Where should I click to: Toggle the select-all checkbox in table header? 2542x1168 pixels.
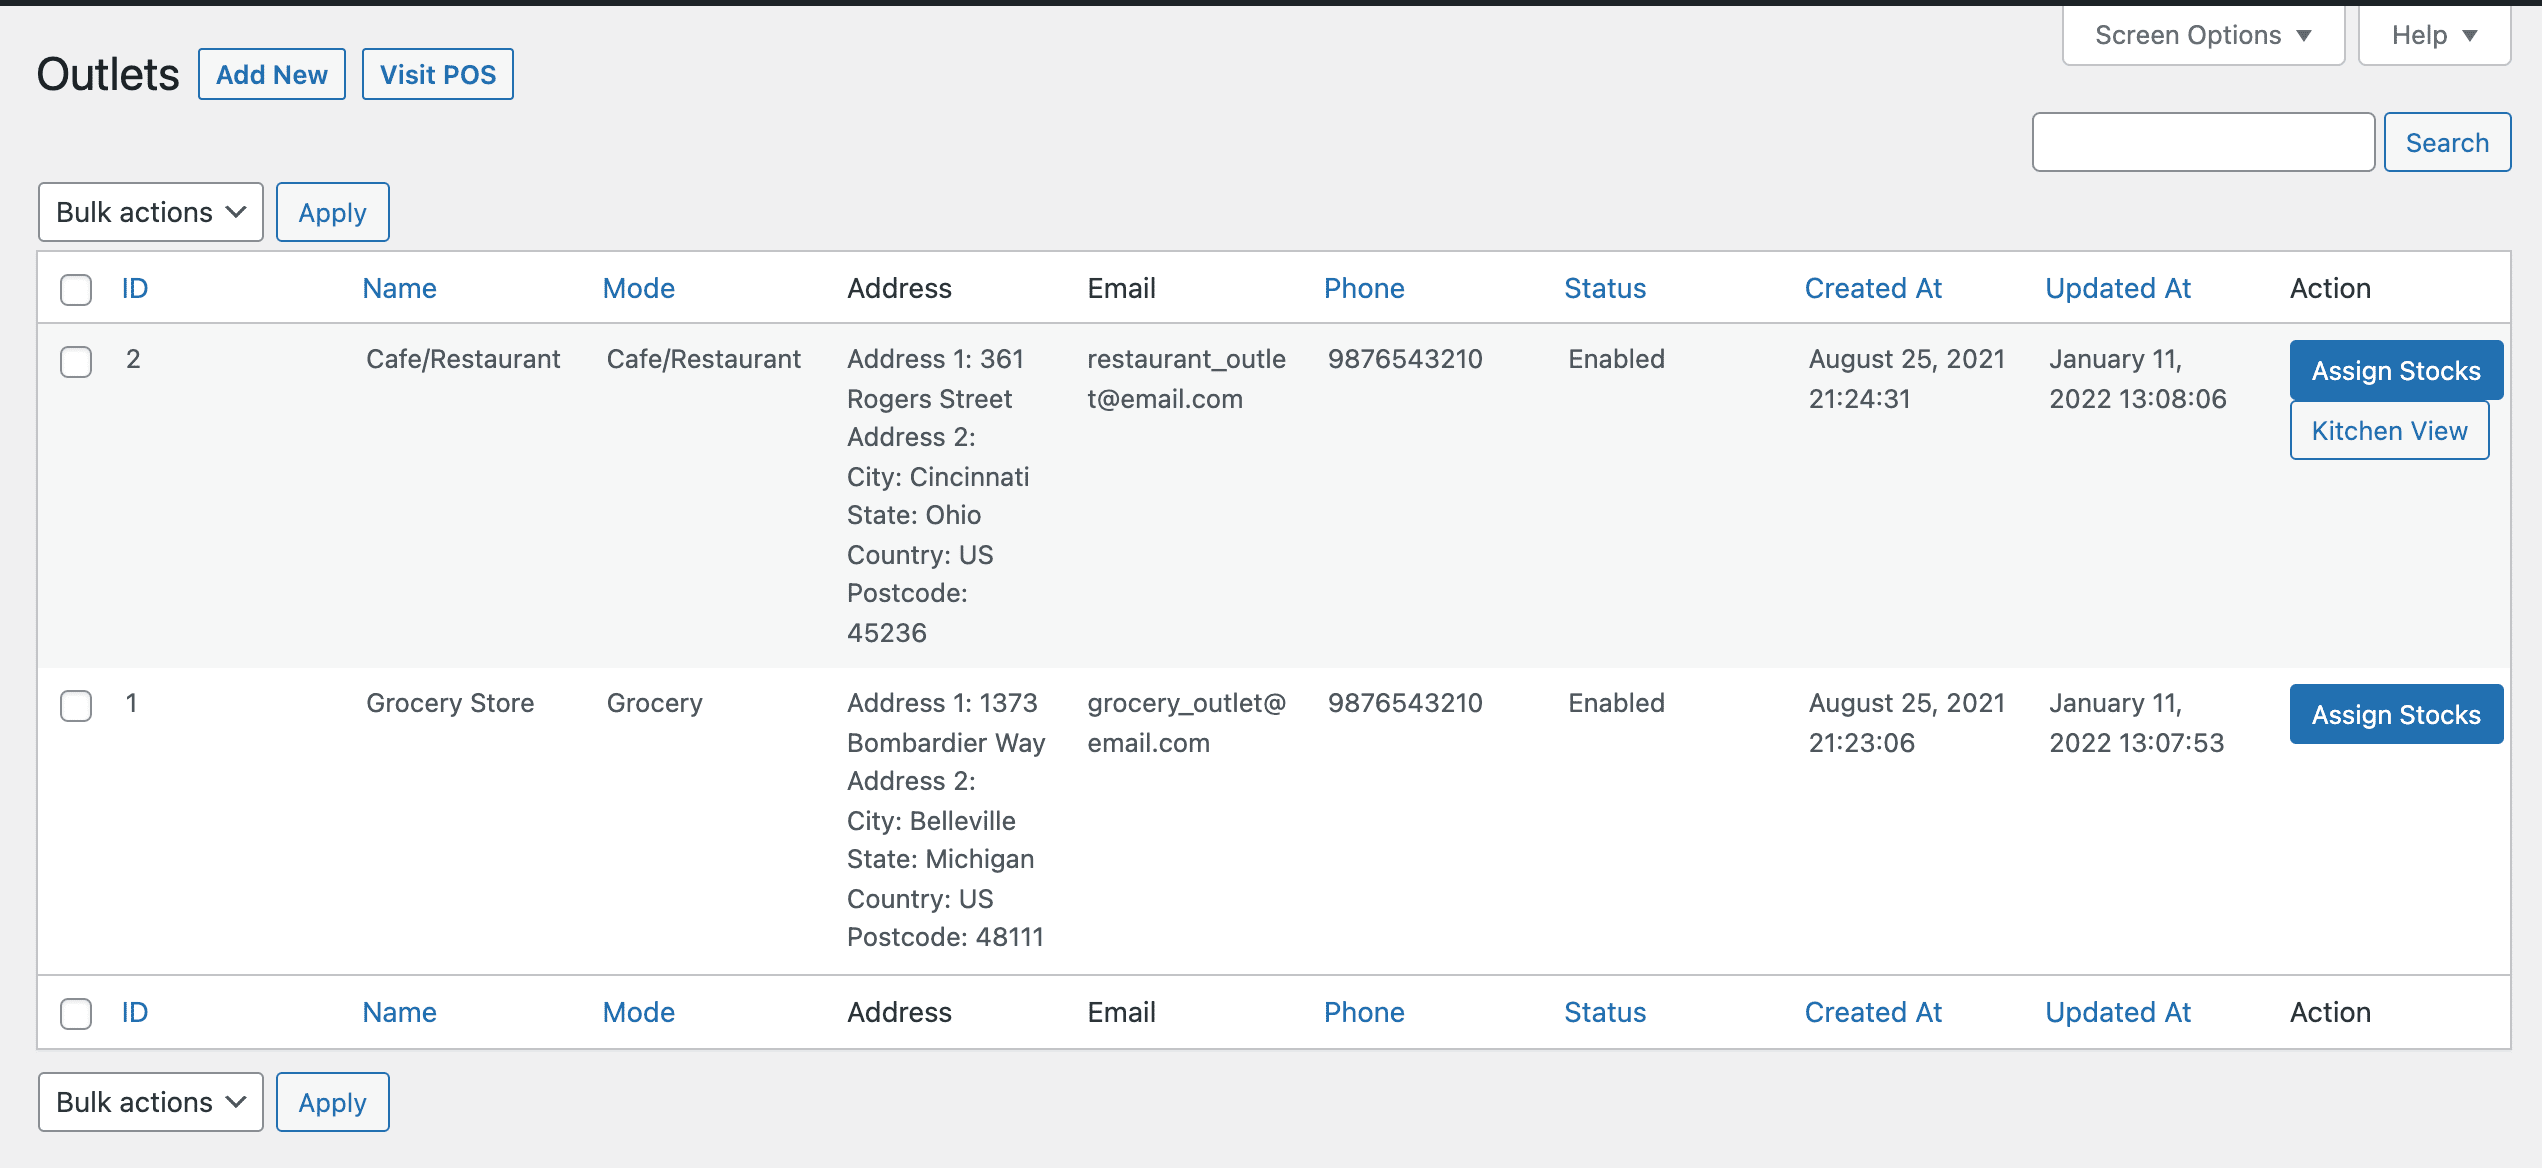click(x=76, y=289)
